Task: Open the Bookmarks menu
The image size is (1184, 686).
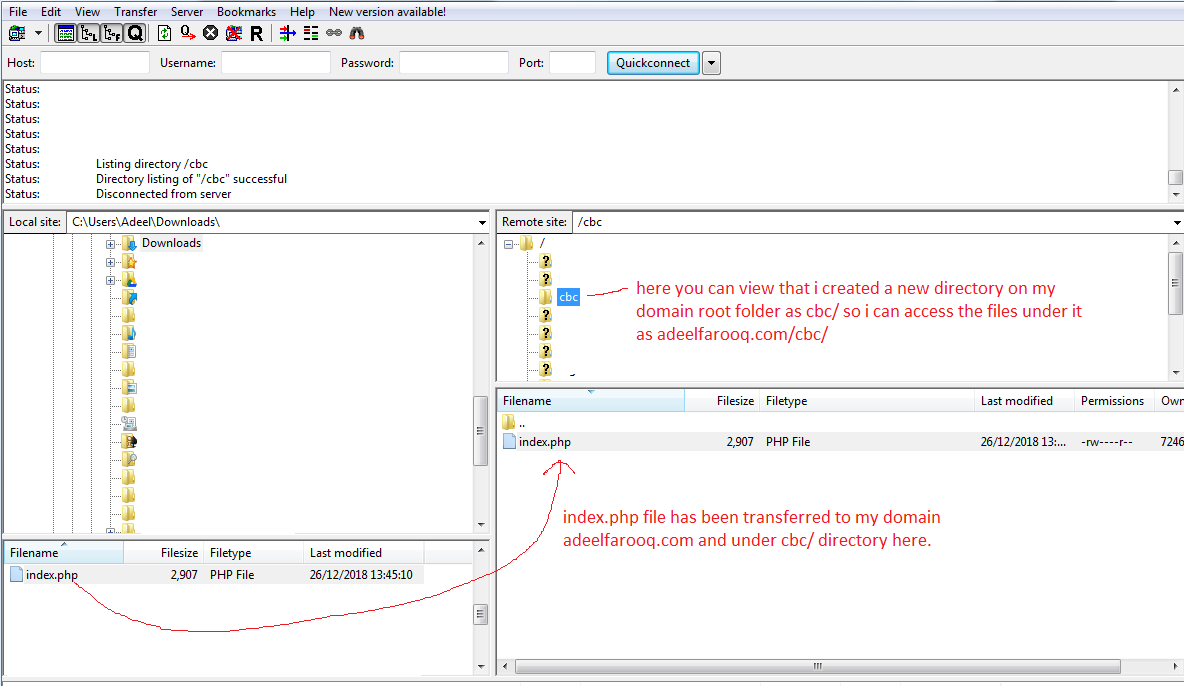Action: (x=246, y=12)
